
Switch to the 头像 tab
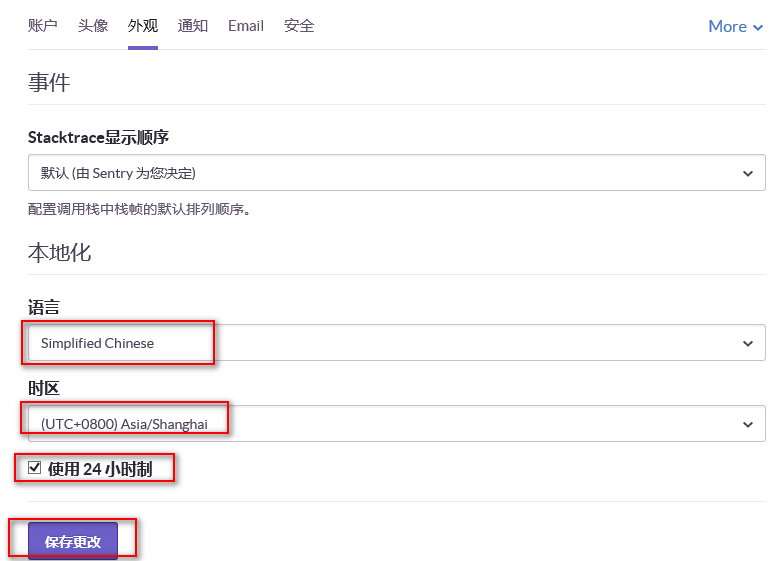pos(92,25)
